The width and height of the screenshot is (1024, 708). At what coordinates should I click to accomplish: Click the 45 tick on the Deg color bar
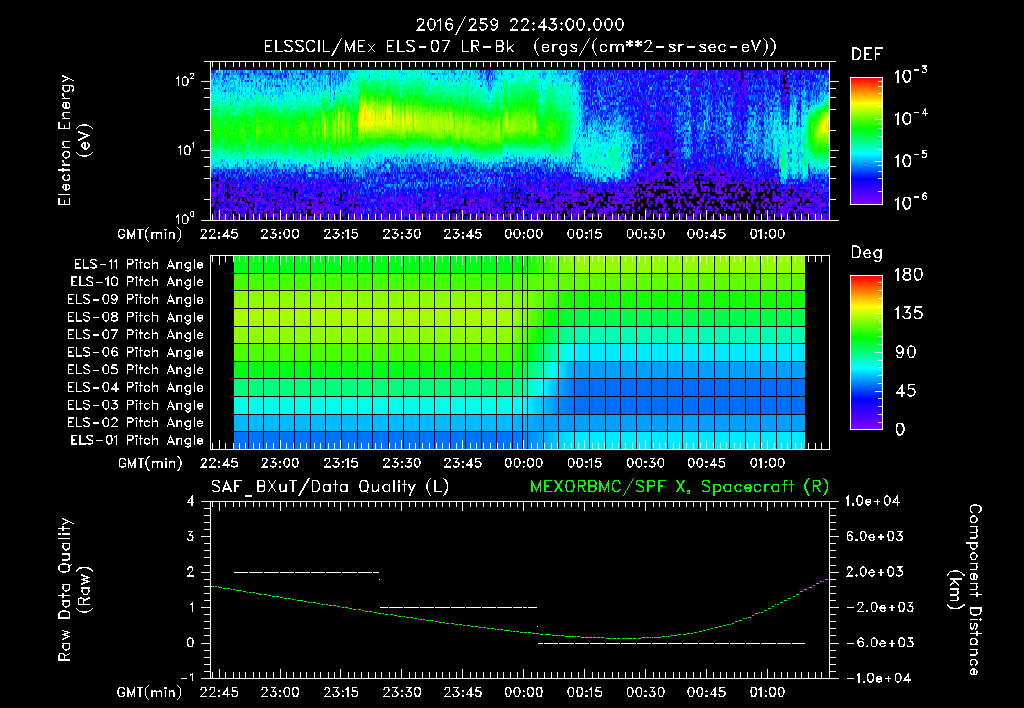906,391
